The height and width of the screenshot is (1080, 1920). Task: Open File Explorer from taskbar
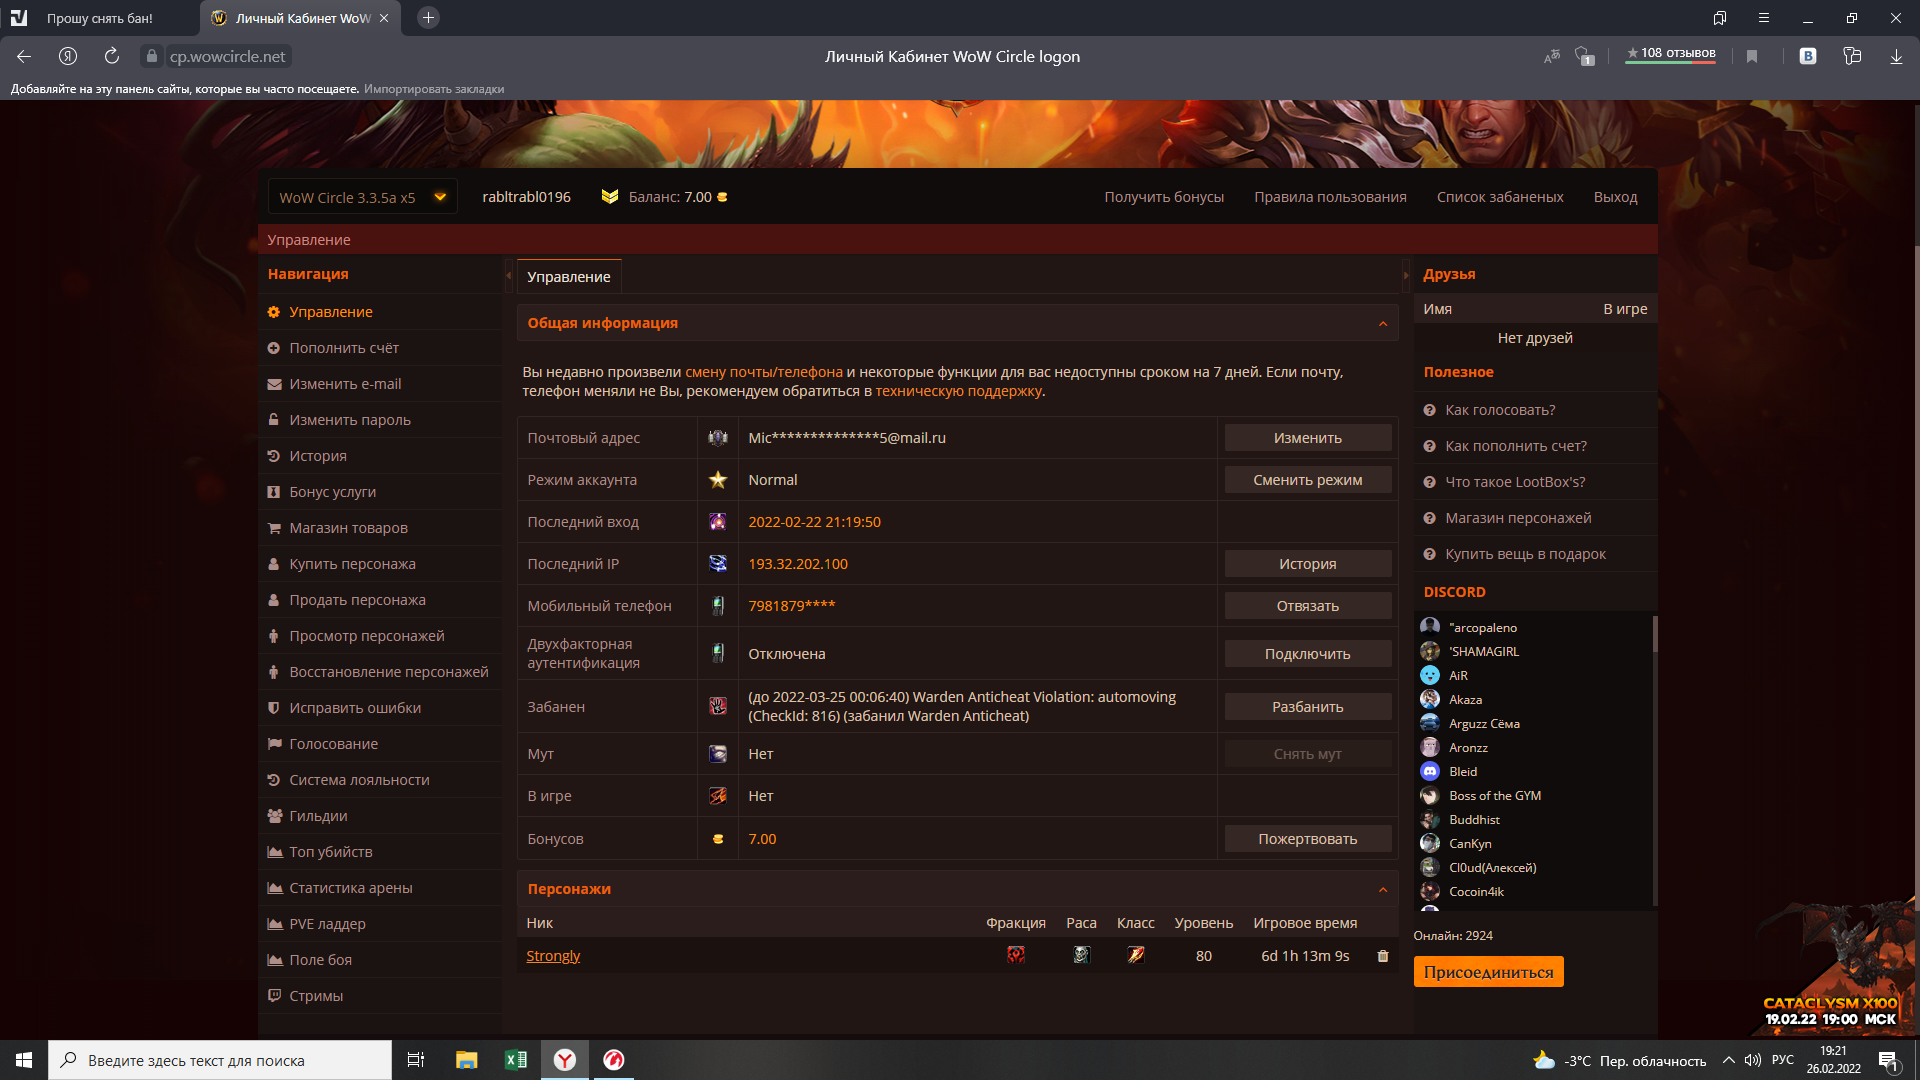pyautogui.click(x=466, y=1060)
